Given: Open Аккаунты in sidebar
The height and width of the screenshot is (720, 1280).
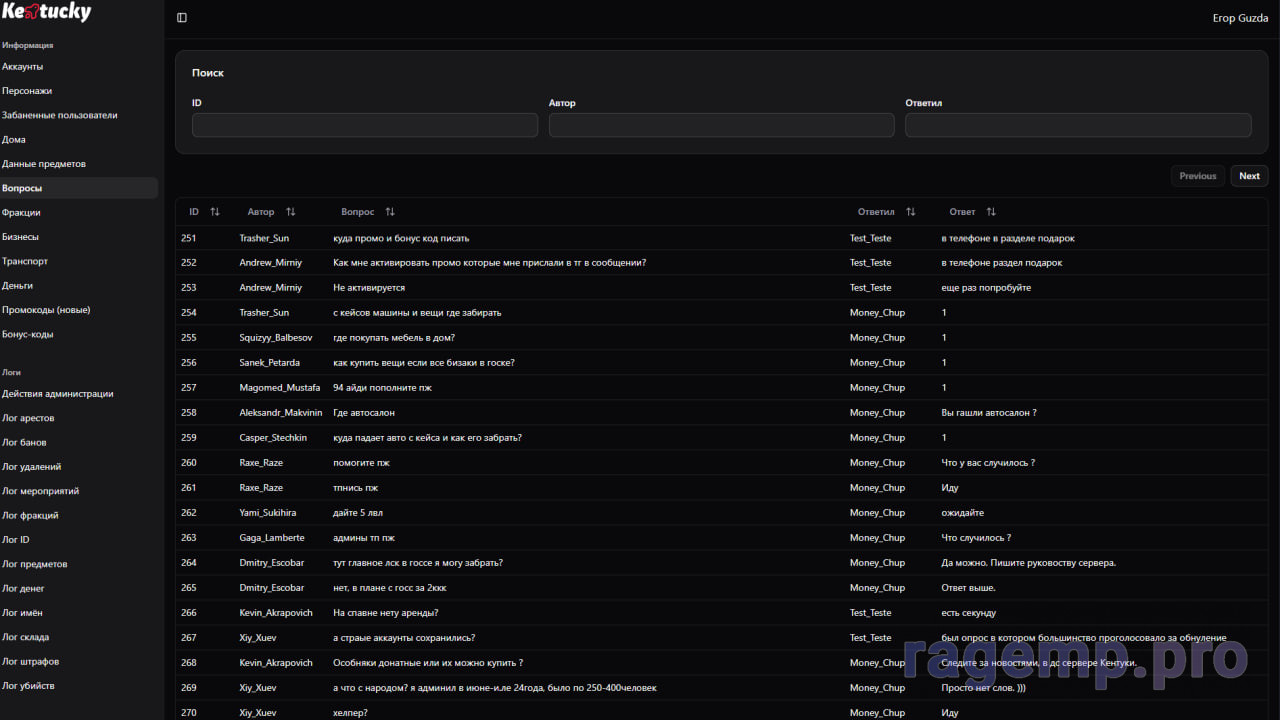Looking at the screenshot, I should 22,66.
